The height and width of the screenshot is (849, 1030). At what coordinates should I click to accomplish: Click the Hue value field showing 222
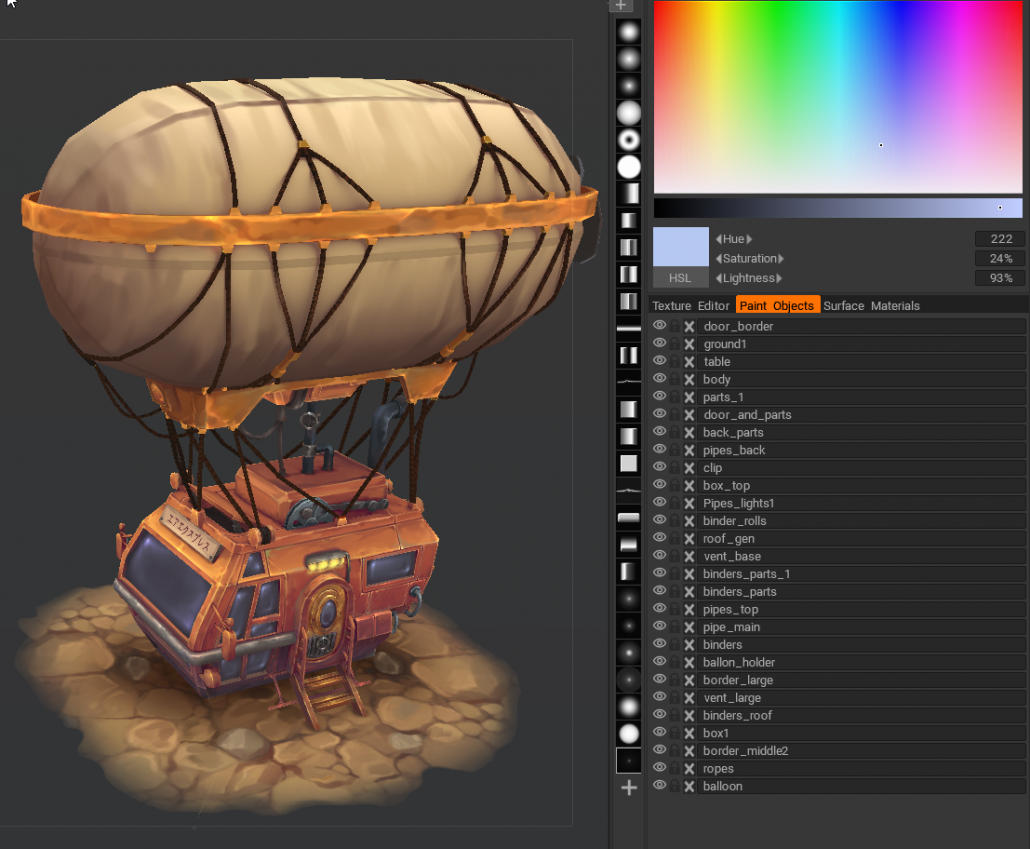pyautogui.click(x=999, y=238)
